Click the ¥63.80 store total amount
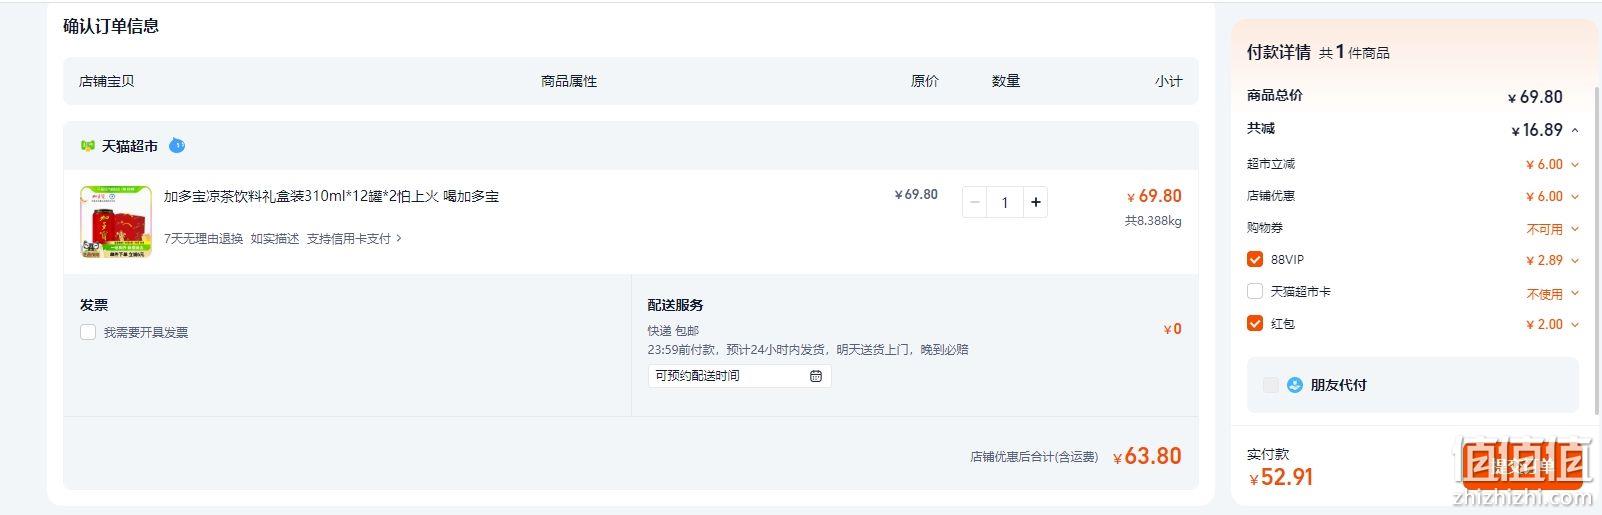 coord(1147,456)
